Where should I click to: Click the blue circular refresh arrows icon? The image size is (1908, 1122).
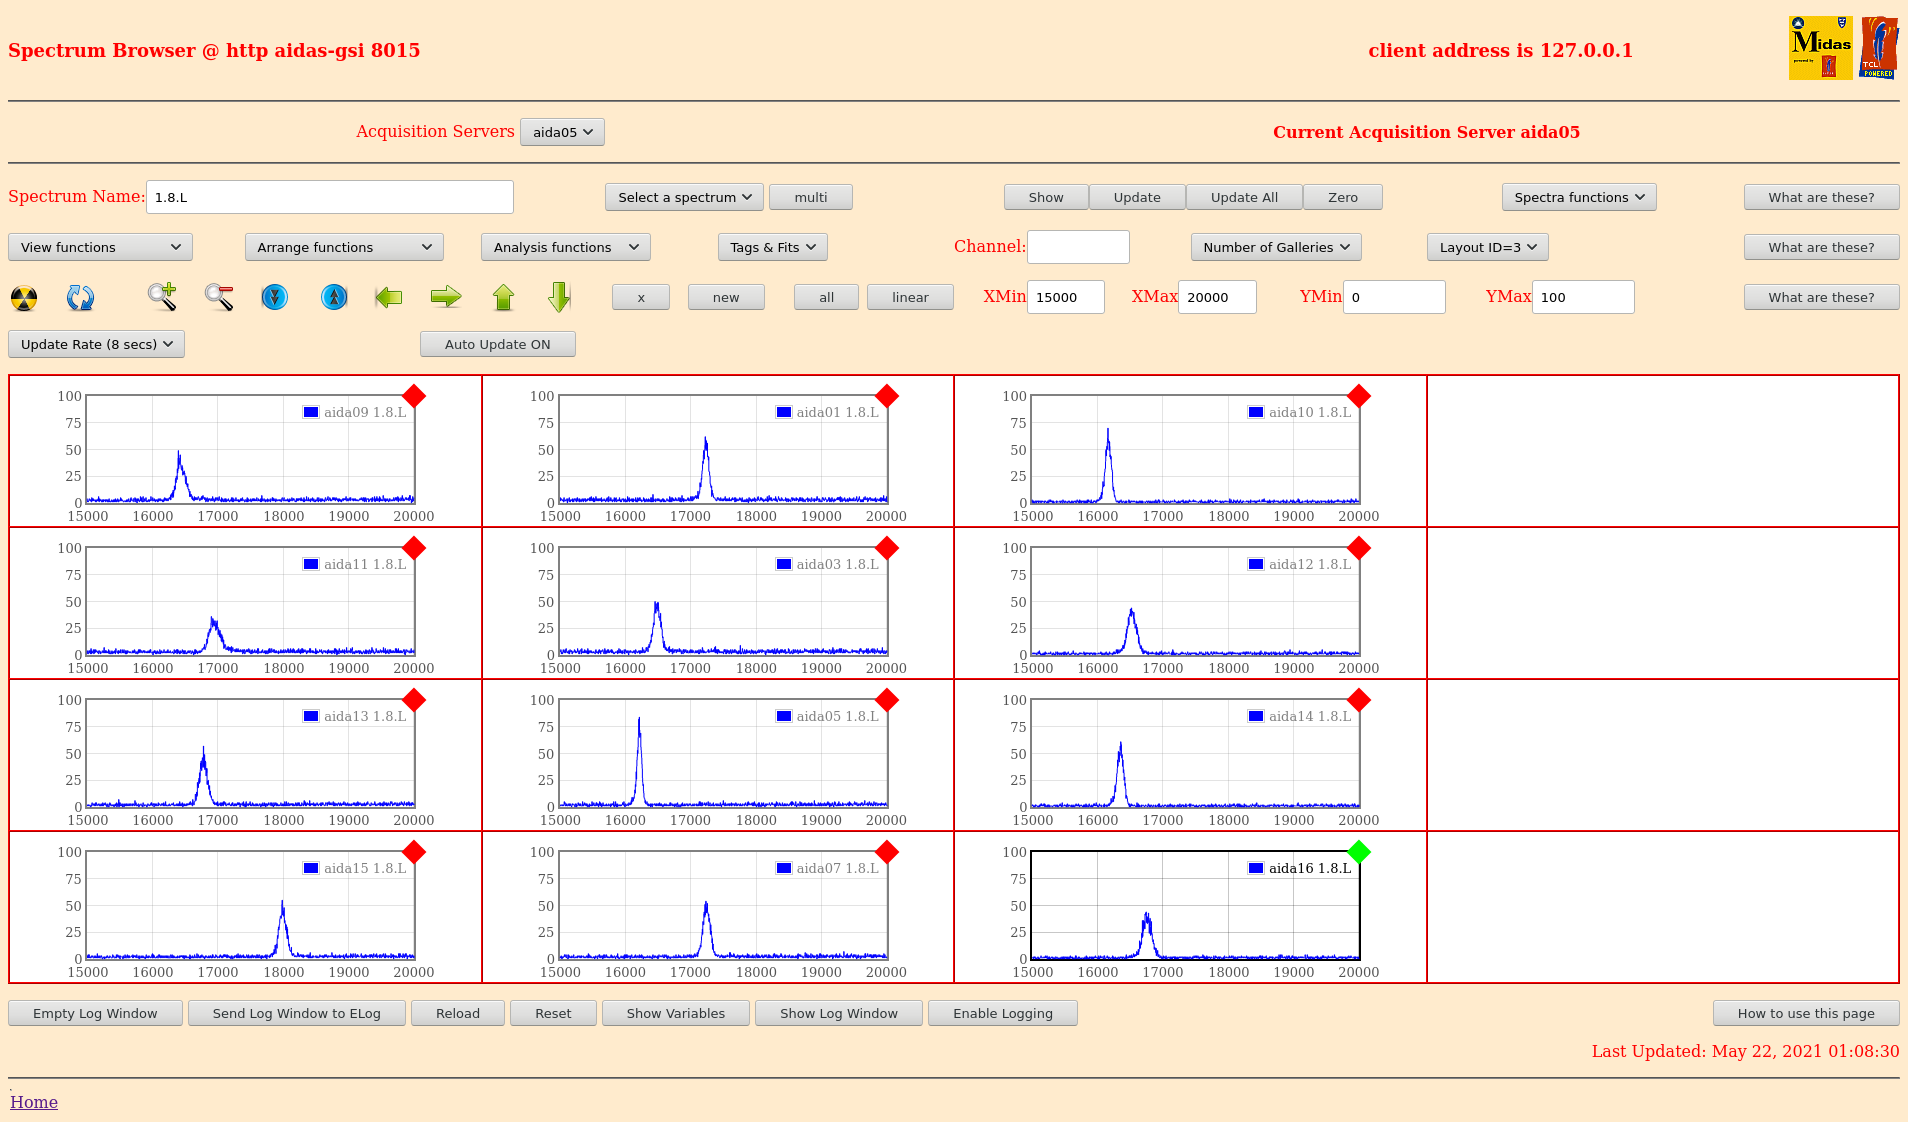click(x=80, y=298)
